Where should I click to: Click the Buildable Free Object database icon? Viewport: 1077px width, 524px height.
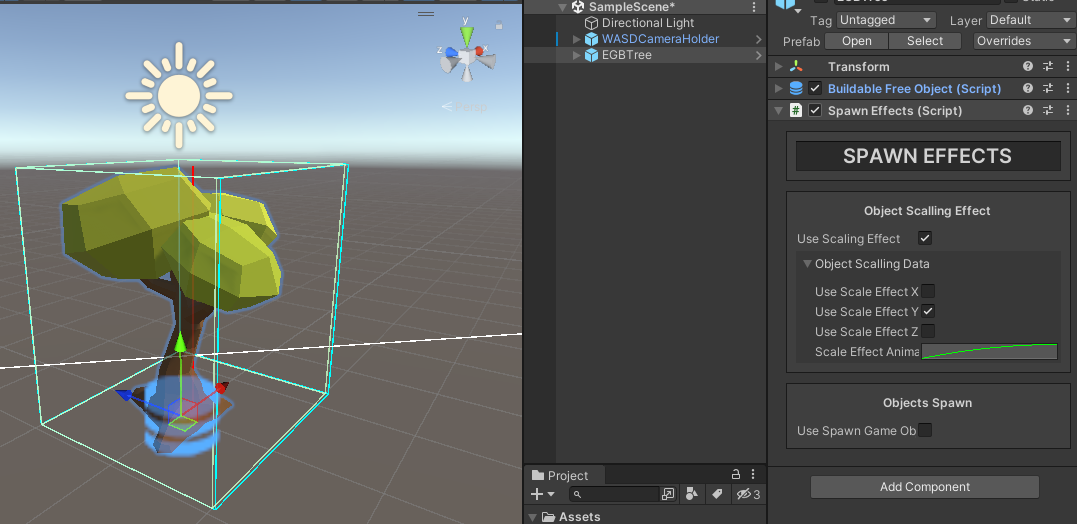796,89
